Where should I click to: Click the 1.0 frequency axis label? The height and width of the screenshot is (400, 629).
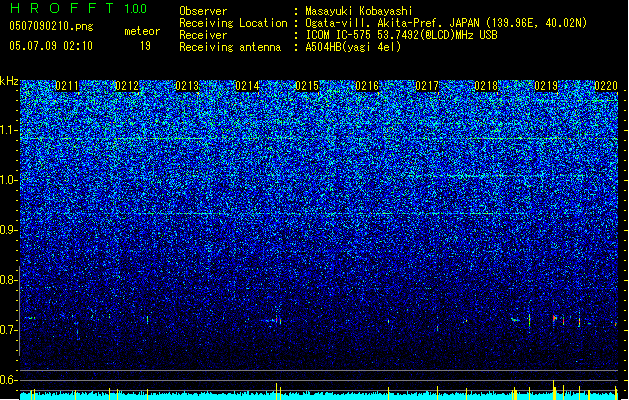[x=9, y=180]
